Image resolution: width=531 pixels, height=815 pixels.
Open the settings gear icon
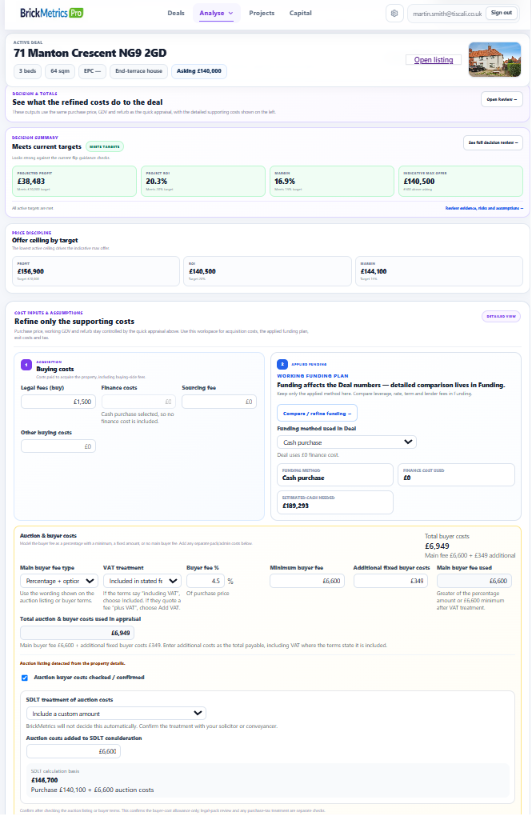(x=394, y=13)
